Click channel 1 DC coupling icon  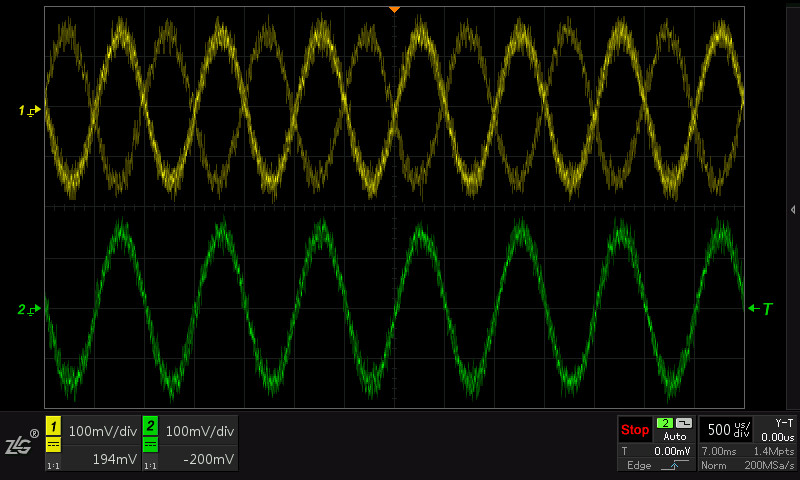[x=54, y=445]
